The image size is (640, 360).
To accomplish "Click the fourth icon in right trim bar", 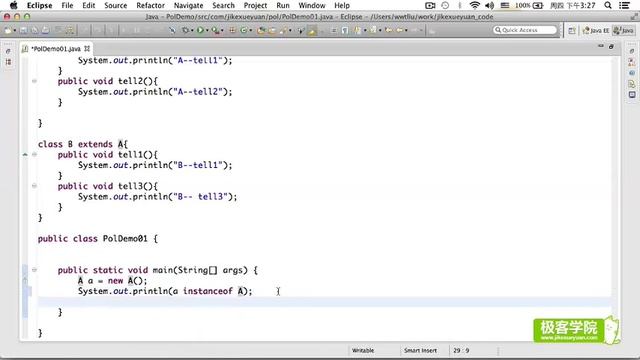I will [x=632, y=84].
